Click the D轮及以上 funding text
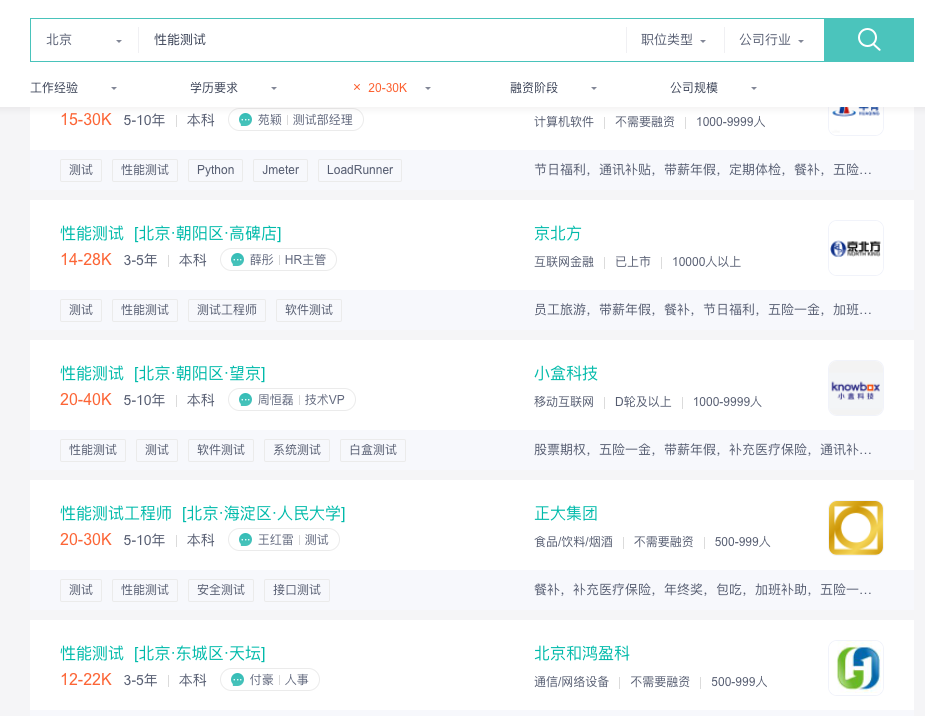Screen dimensions: 925x716 pyautogui.click(x=643, y=402)
